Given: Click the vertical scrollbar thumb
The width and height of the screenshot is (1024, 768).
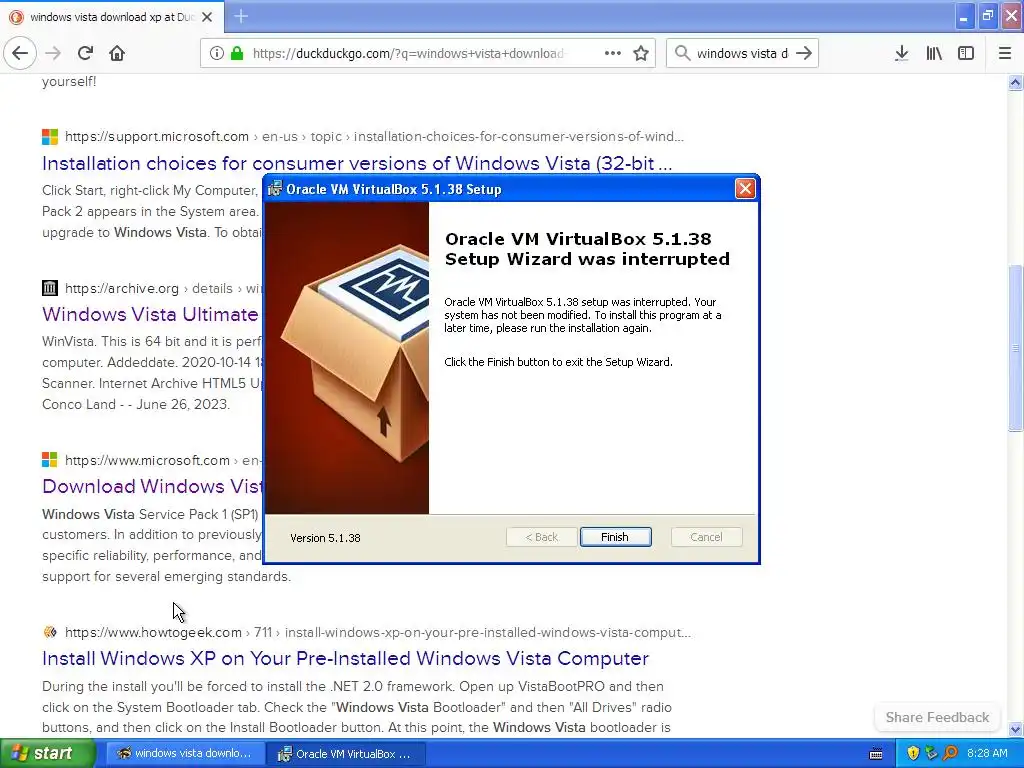Looking at the screenshot, I should pos(1015,347).
